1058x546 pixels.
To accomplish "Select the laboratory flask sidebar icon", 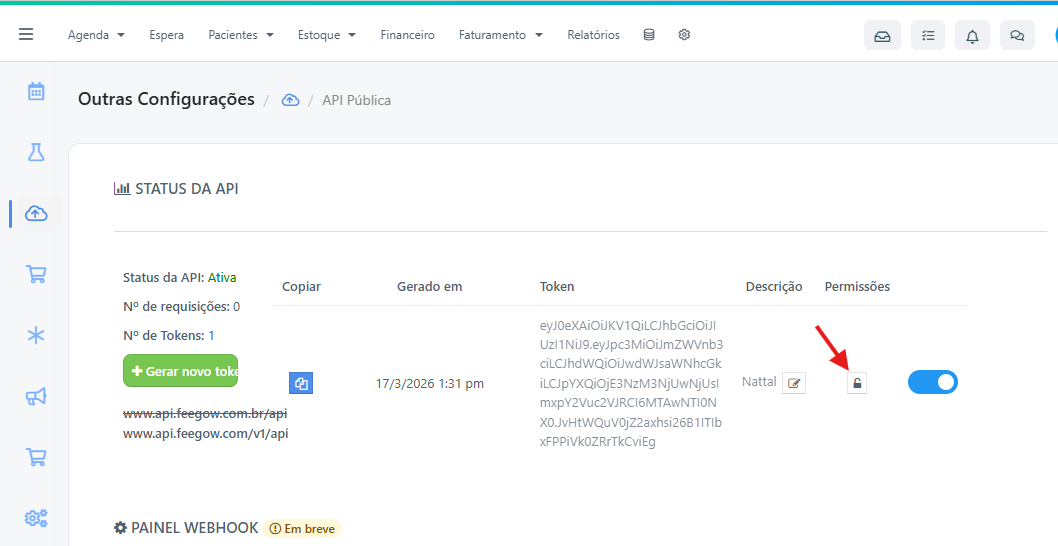I will coord(36,152).
